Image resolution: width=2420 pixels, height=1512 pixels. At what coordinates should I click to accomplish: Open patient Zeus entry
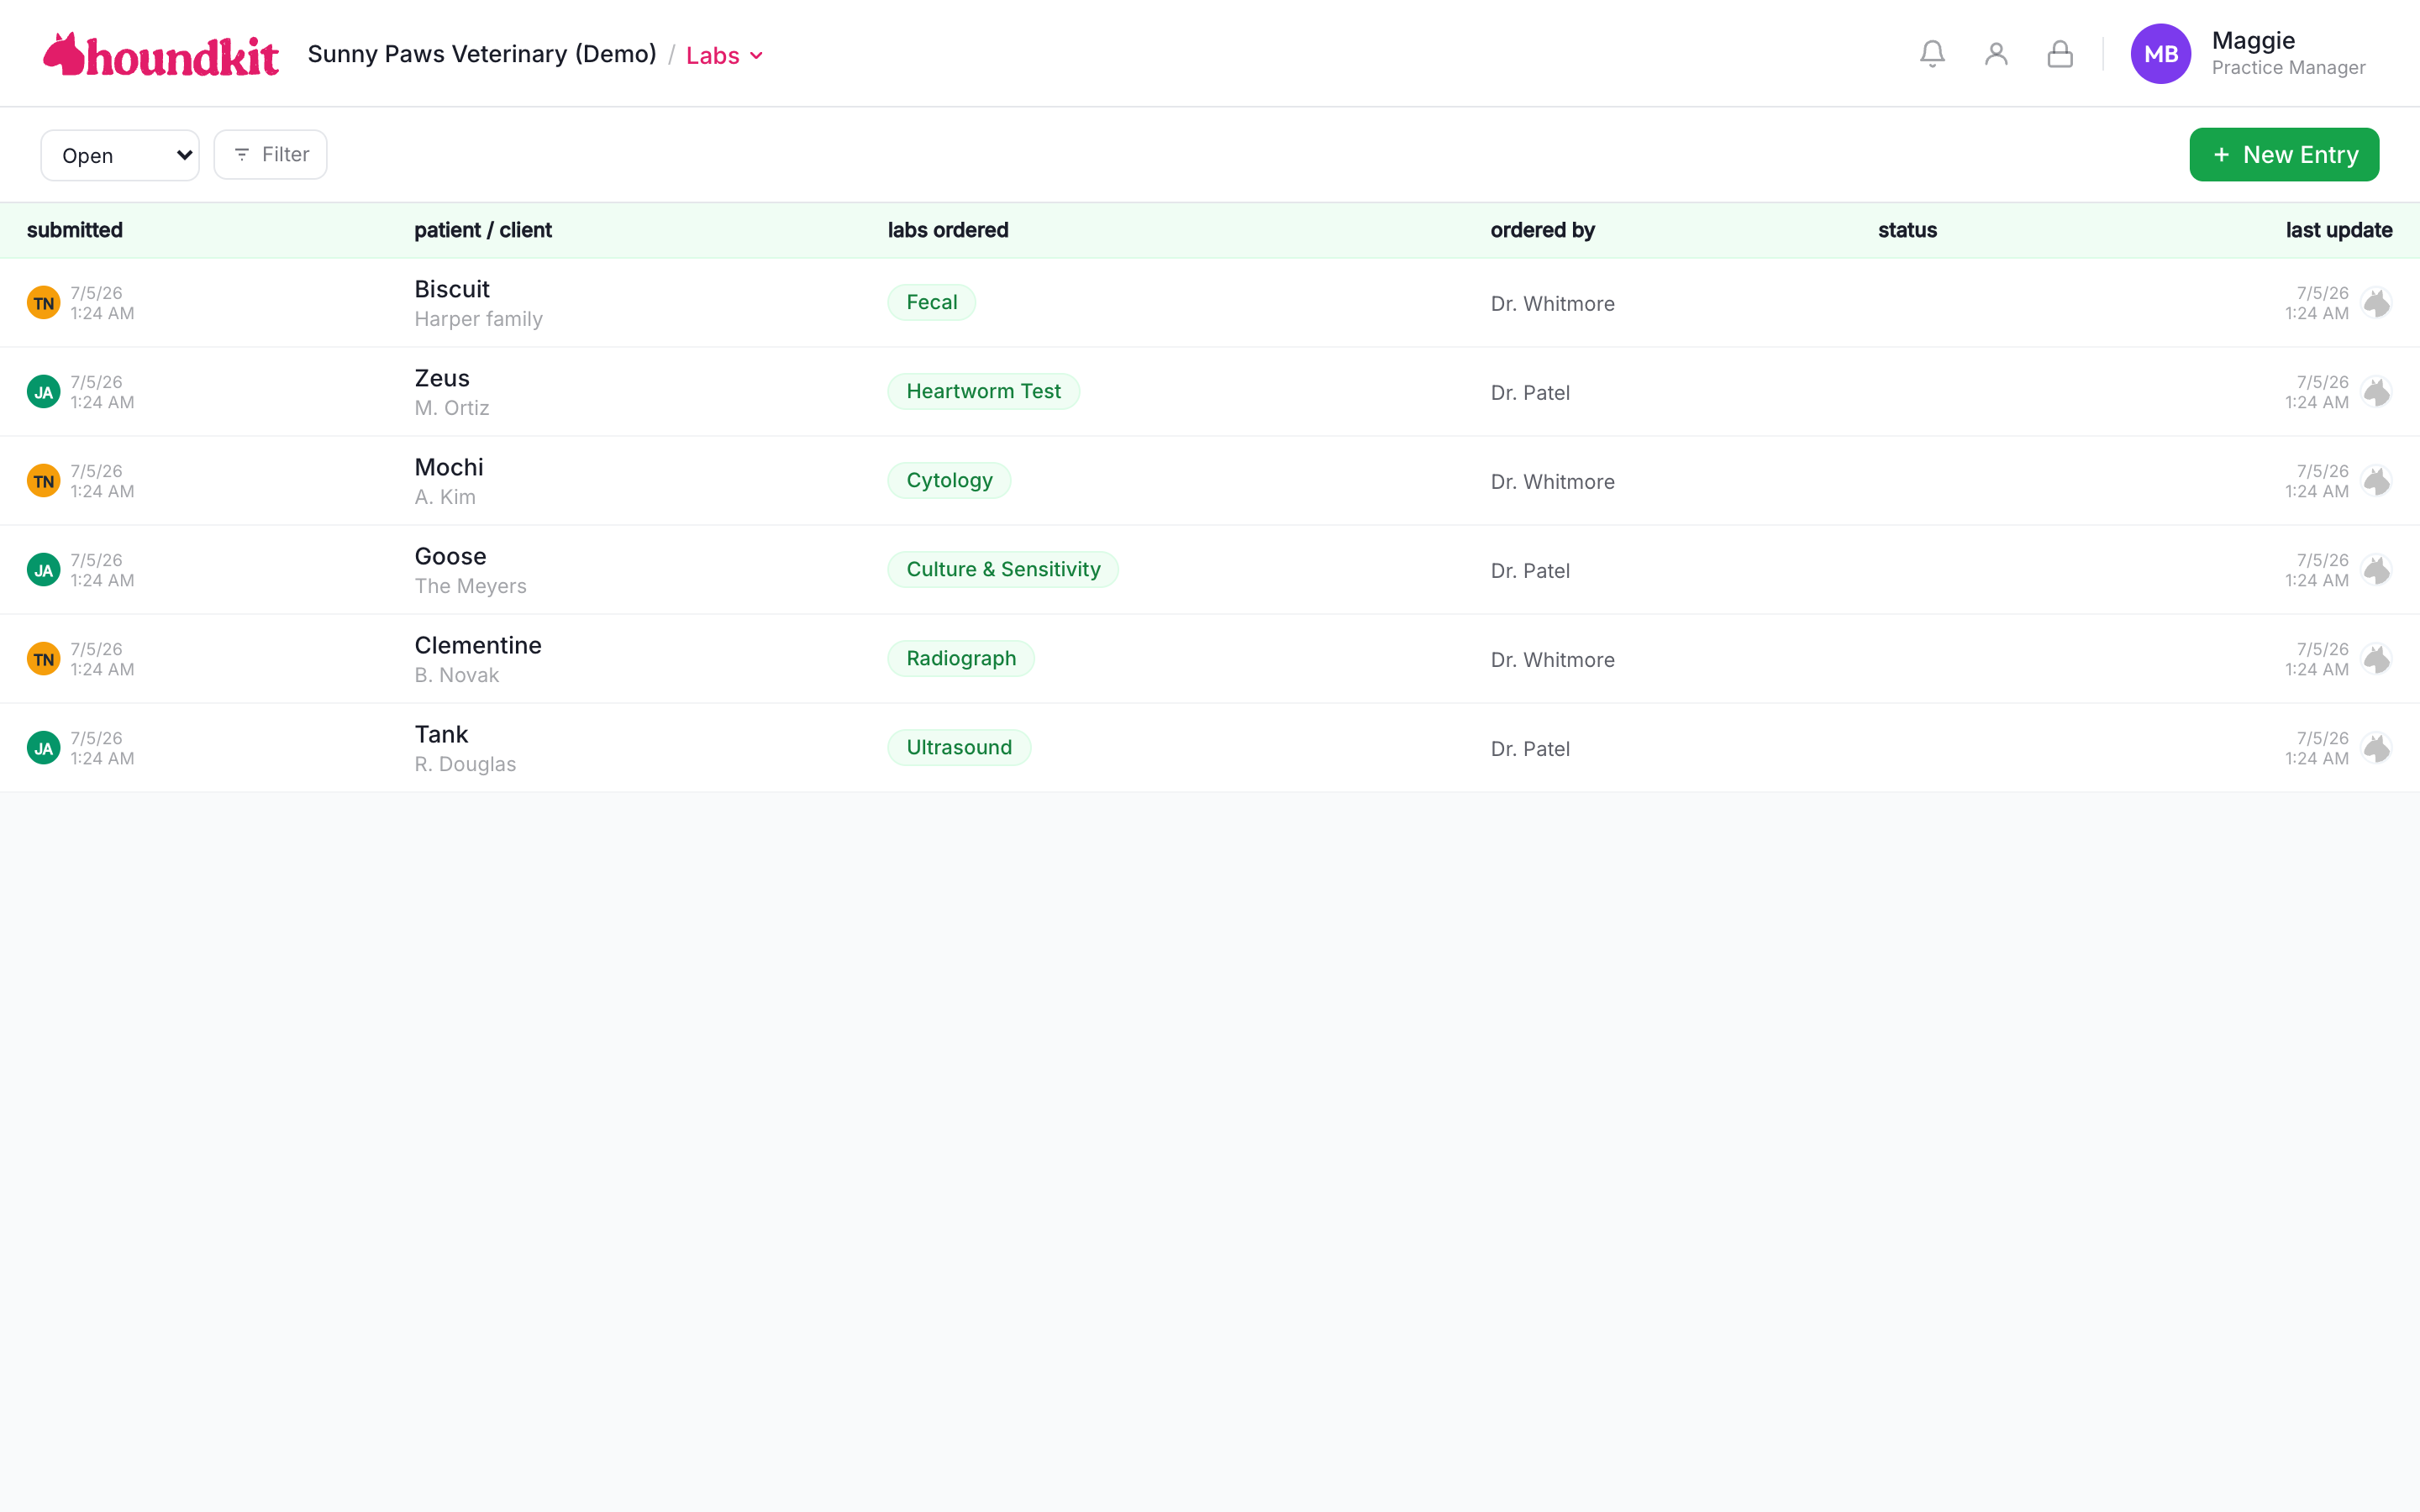click(x=442, y=378)
